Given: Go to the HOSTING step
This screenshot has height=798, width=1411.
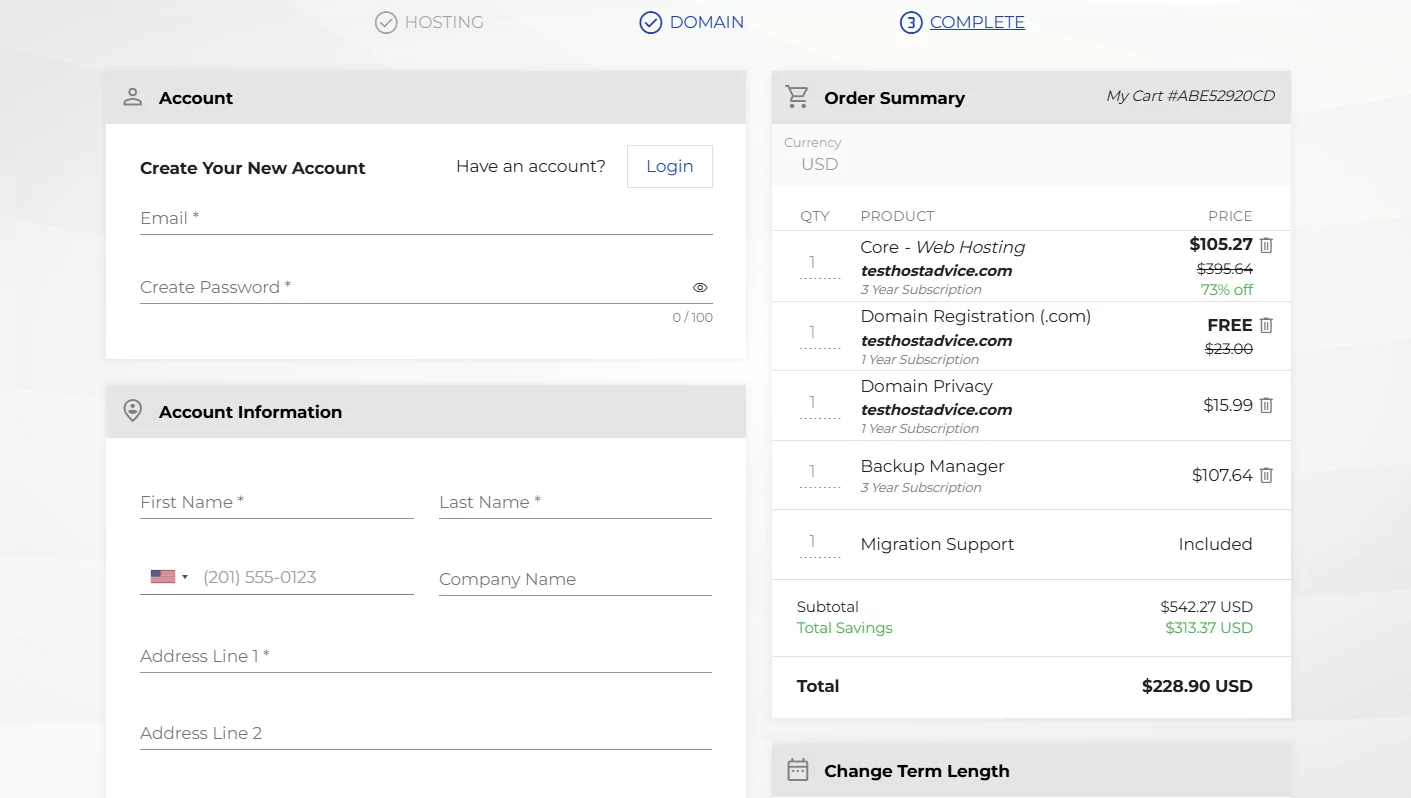Looking at the screenshot, I should click(444, 22).
